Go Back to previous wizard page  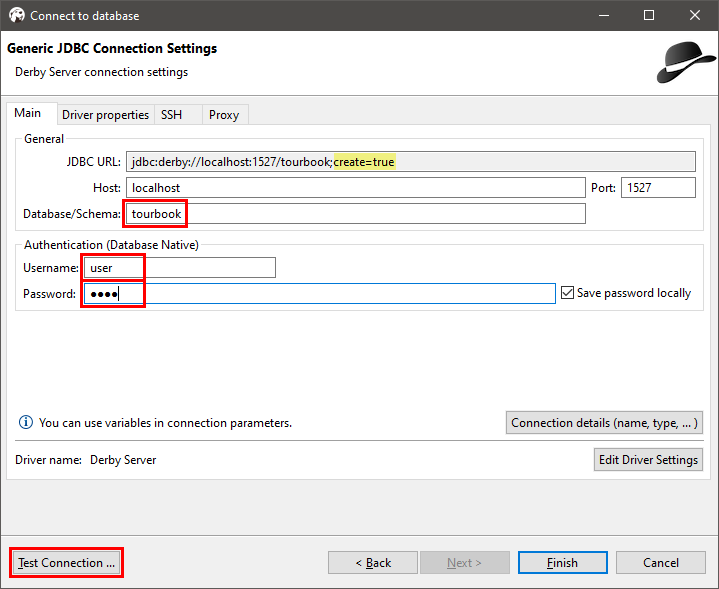point(373,563)
